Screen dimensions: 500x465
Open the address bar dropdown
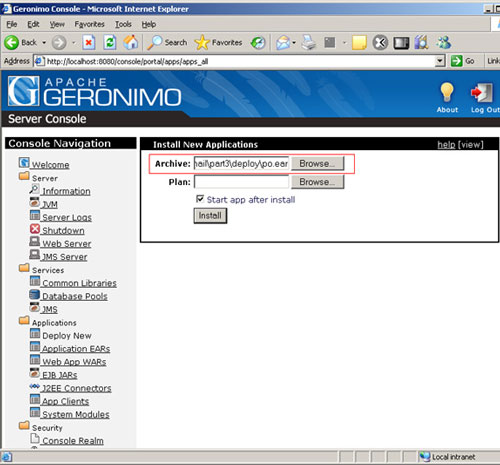coord(440,61)
